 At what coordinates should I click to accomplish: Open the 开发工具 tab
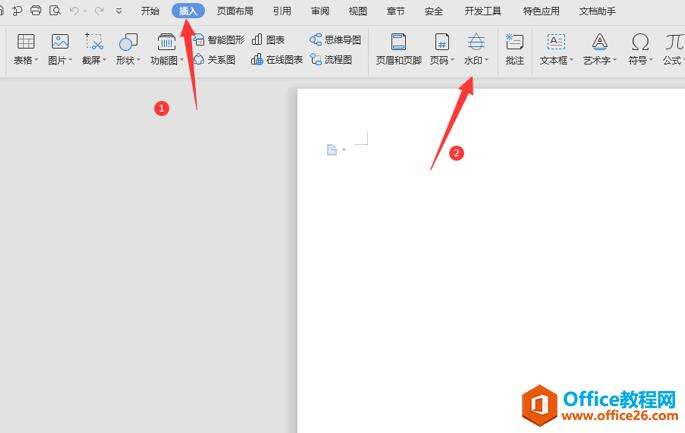click(482, 11)
